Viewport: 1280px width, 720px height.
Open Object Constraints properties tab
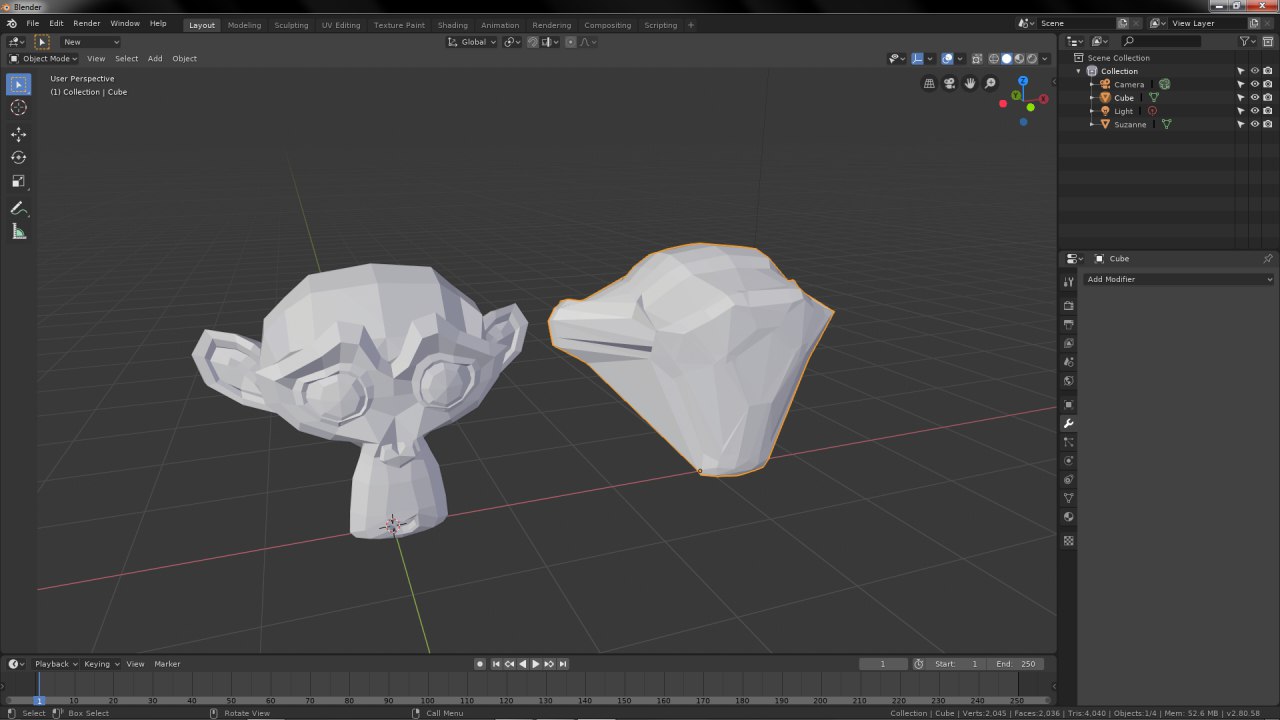[1068, 480]
